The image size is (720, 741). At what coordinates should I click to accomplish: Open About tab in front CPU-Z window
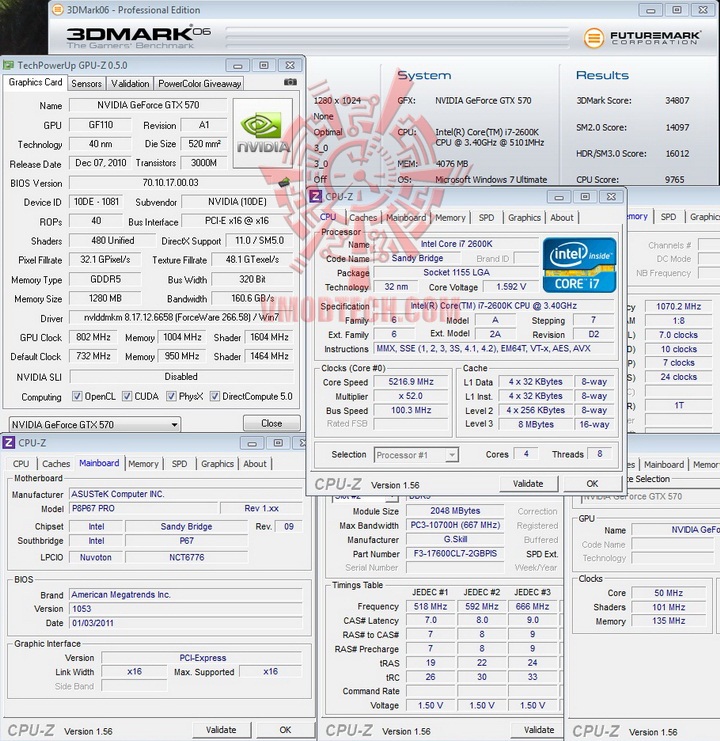pos(562,217)
